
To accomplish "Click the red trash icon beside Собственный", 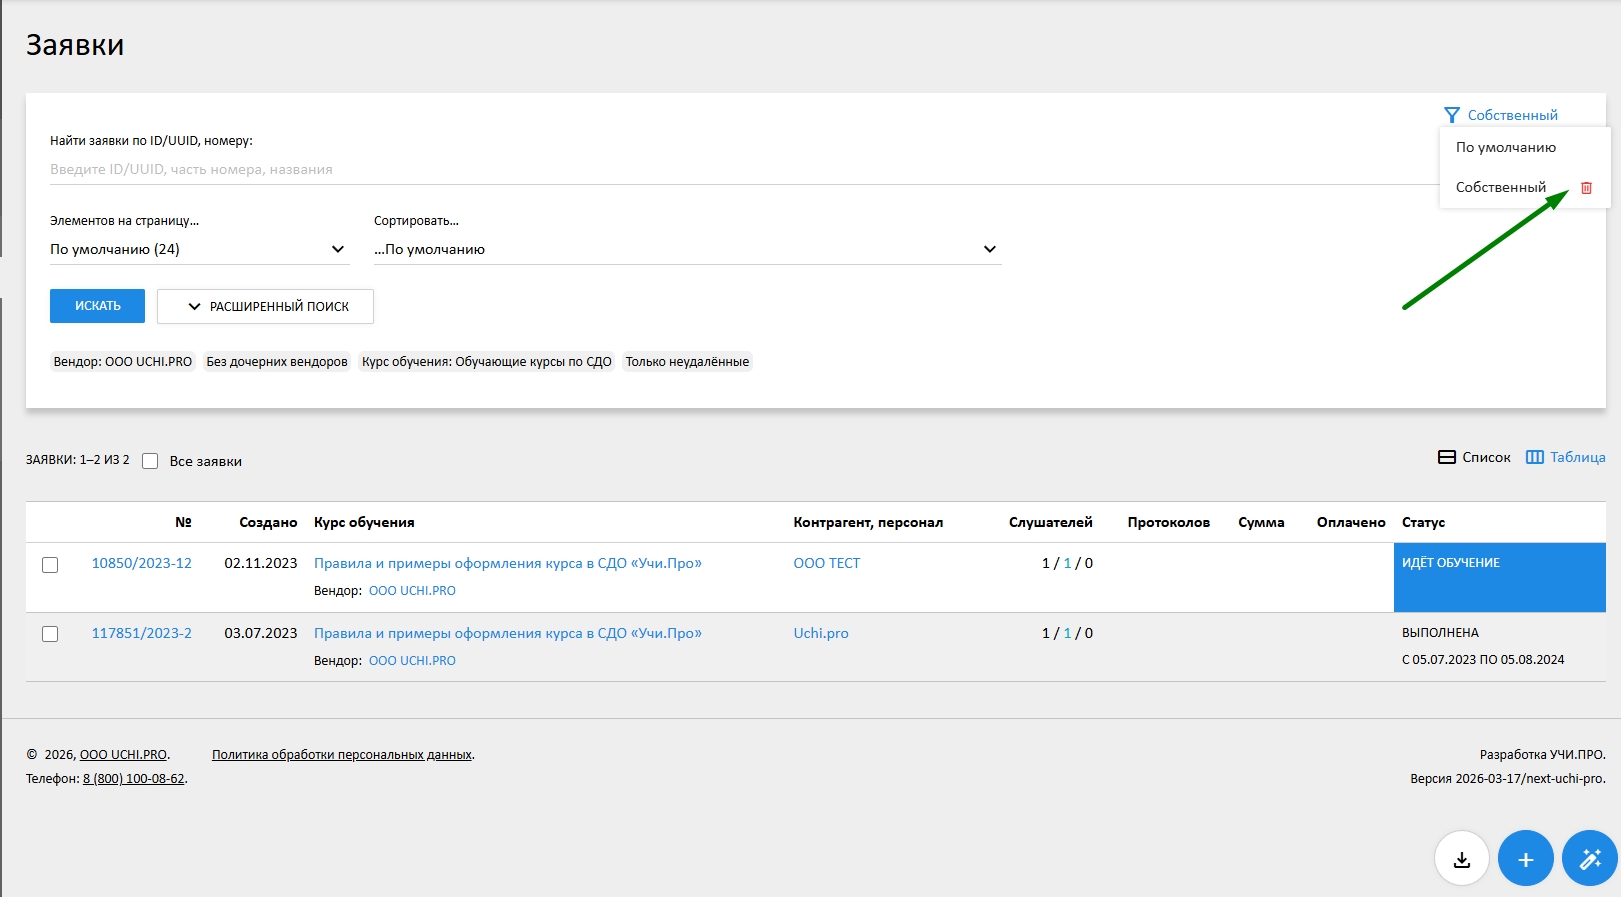I will pyautogui.click(x=1586, y=188).
